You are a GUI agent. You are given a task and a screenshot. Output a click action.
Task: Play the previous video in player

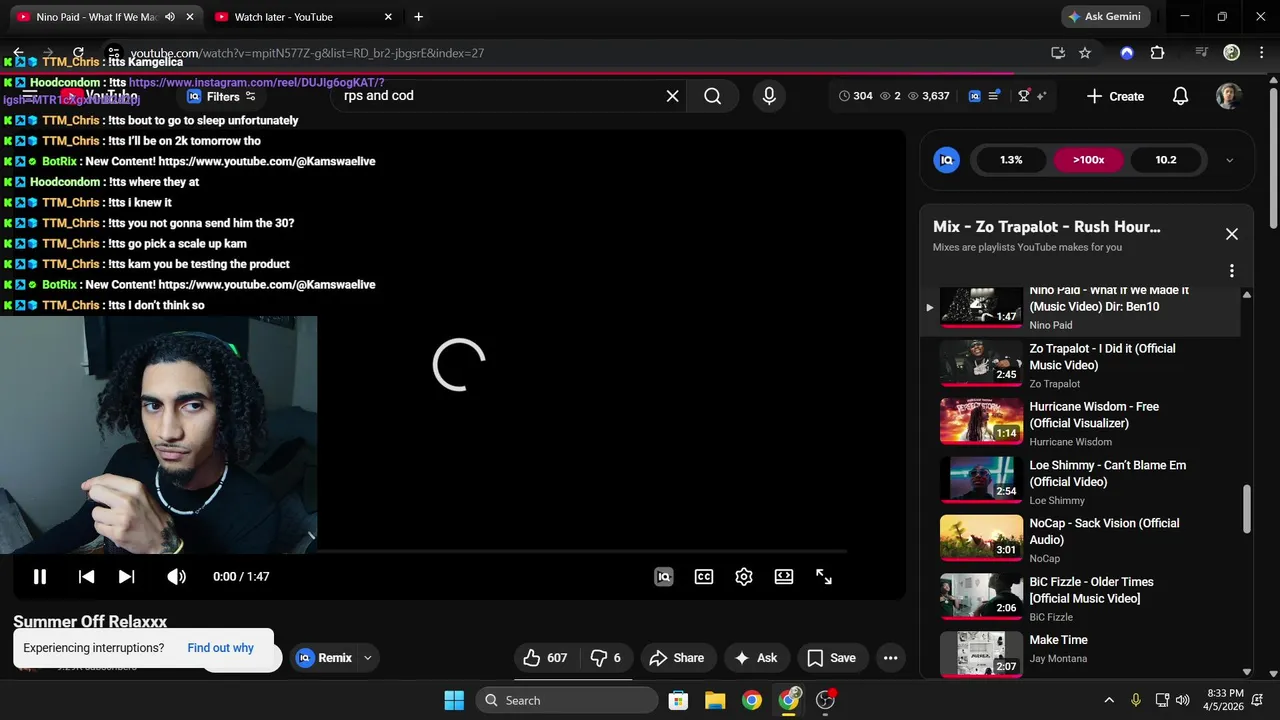coord(87,577)
